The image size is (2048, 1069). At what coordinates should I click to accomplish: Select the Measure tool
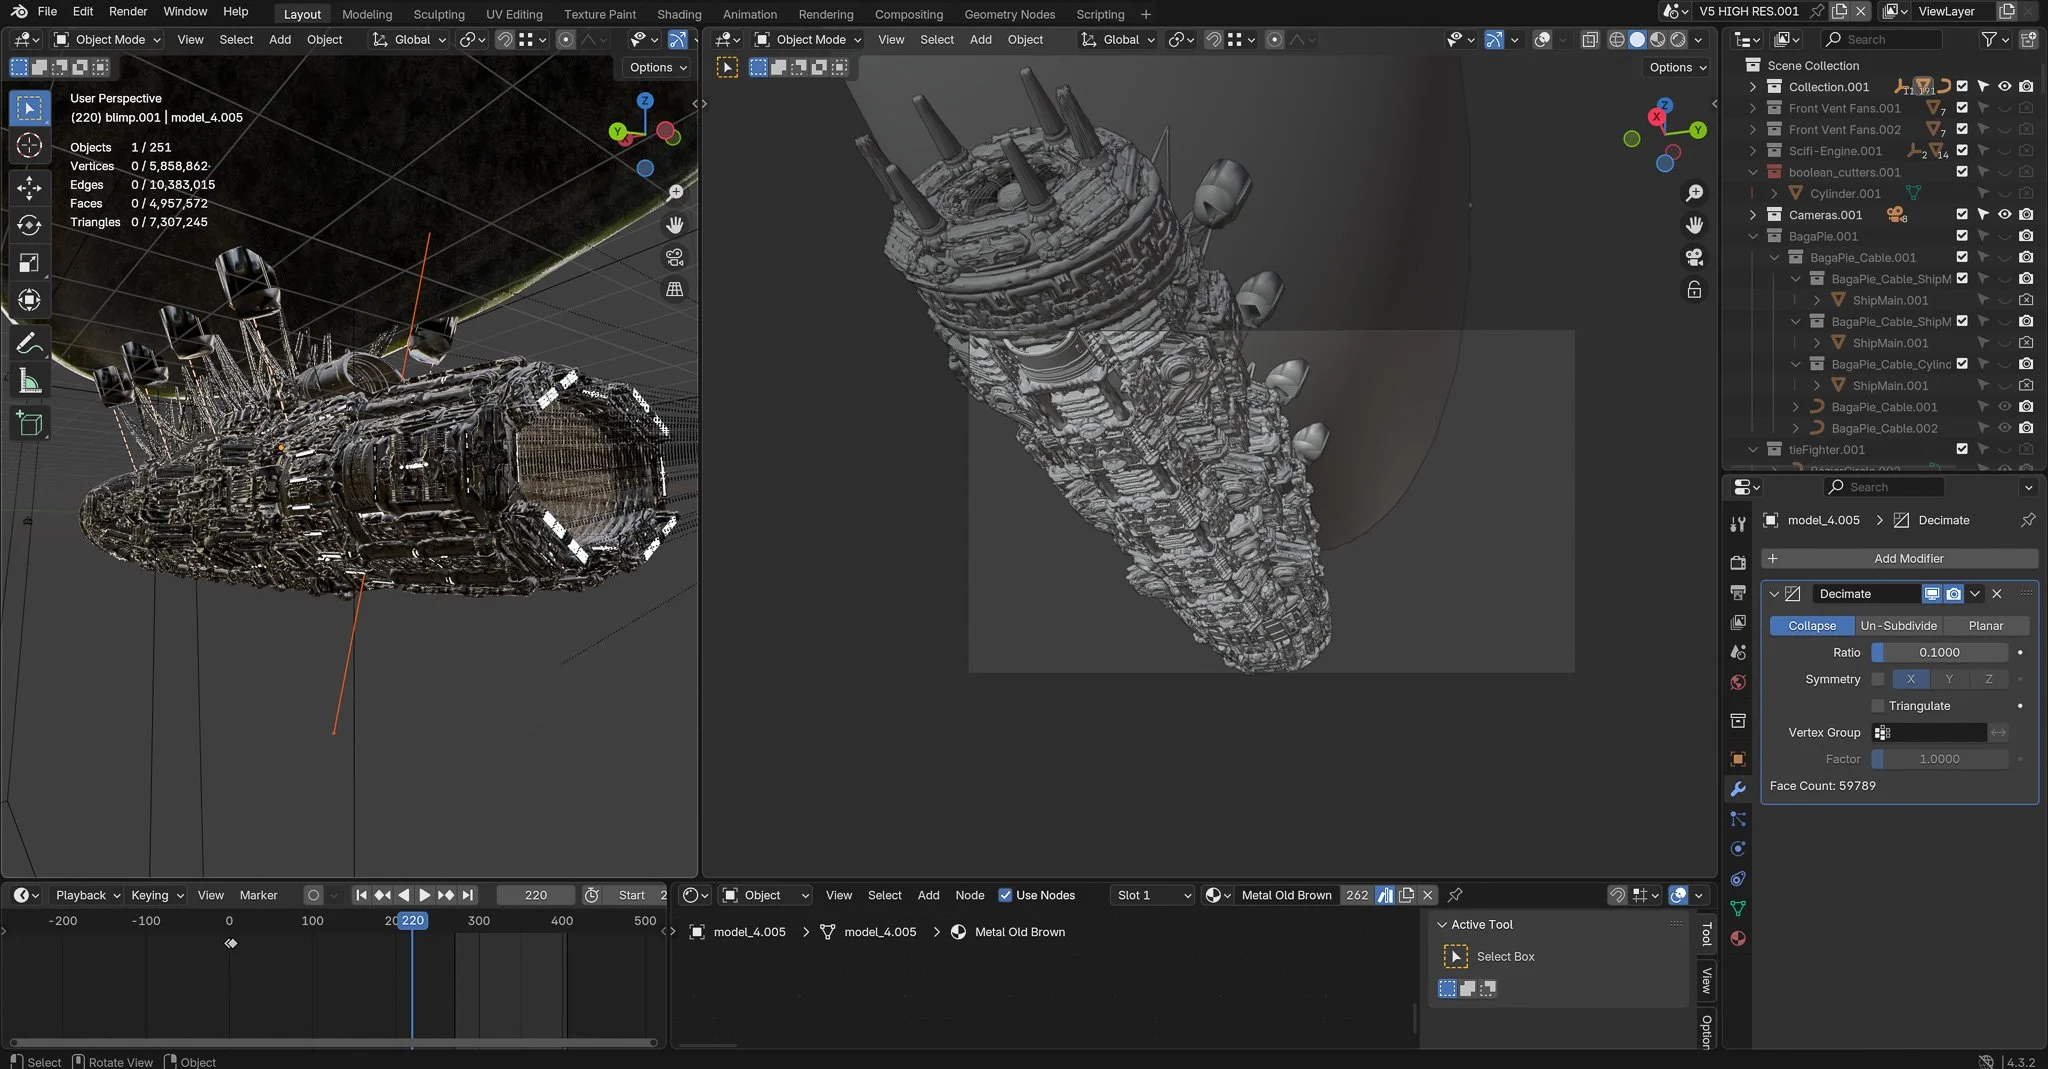pyautogui.click(x=29, y=382)
